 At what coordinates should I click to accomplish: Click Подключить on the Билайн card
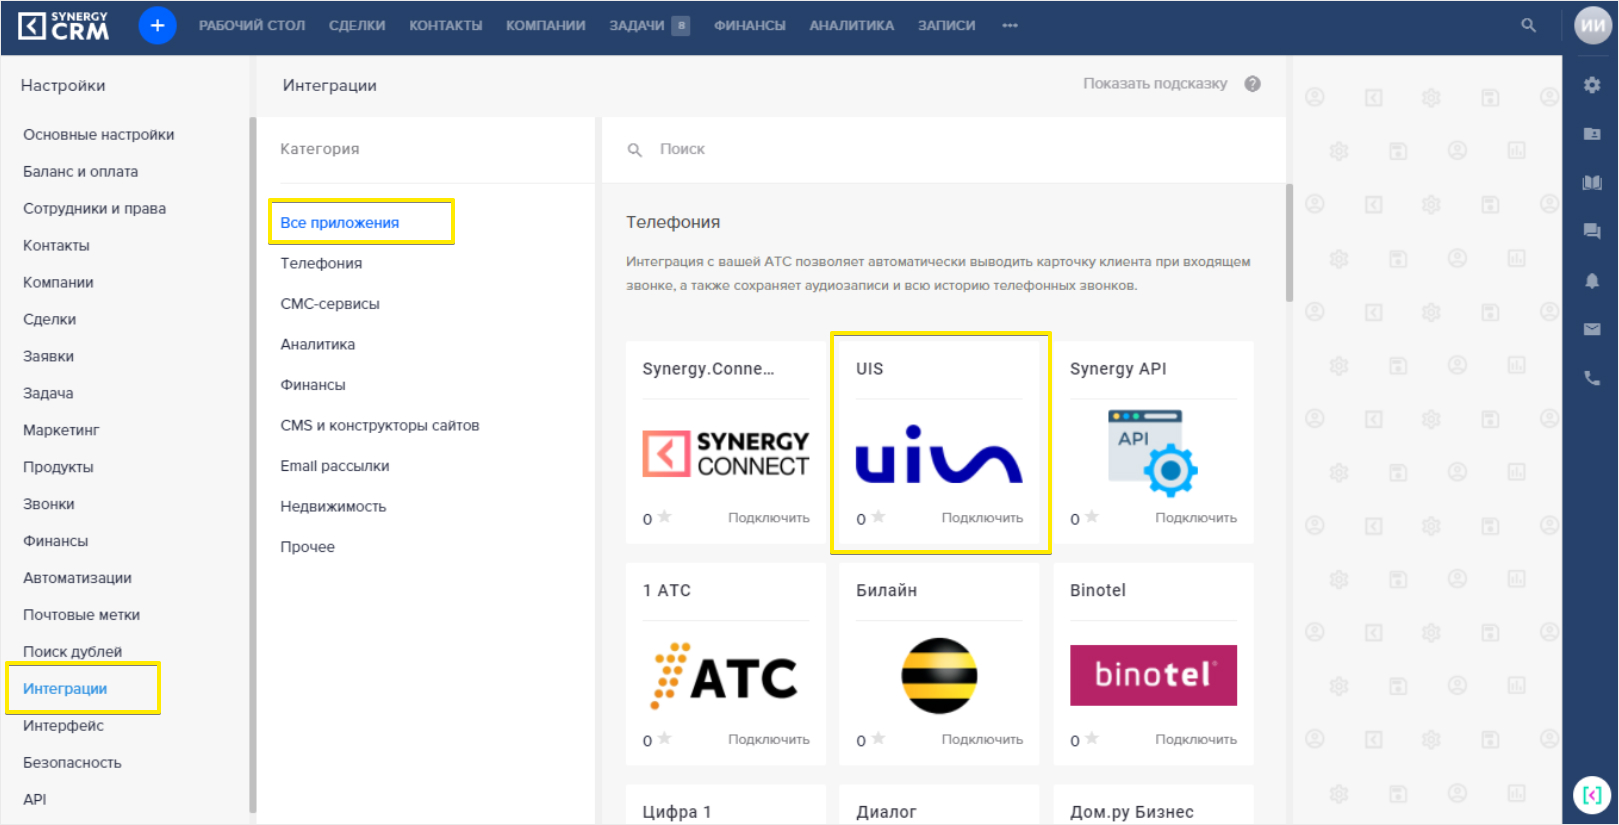tap(982, 740)
